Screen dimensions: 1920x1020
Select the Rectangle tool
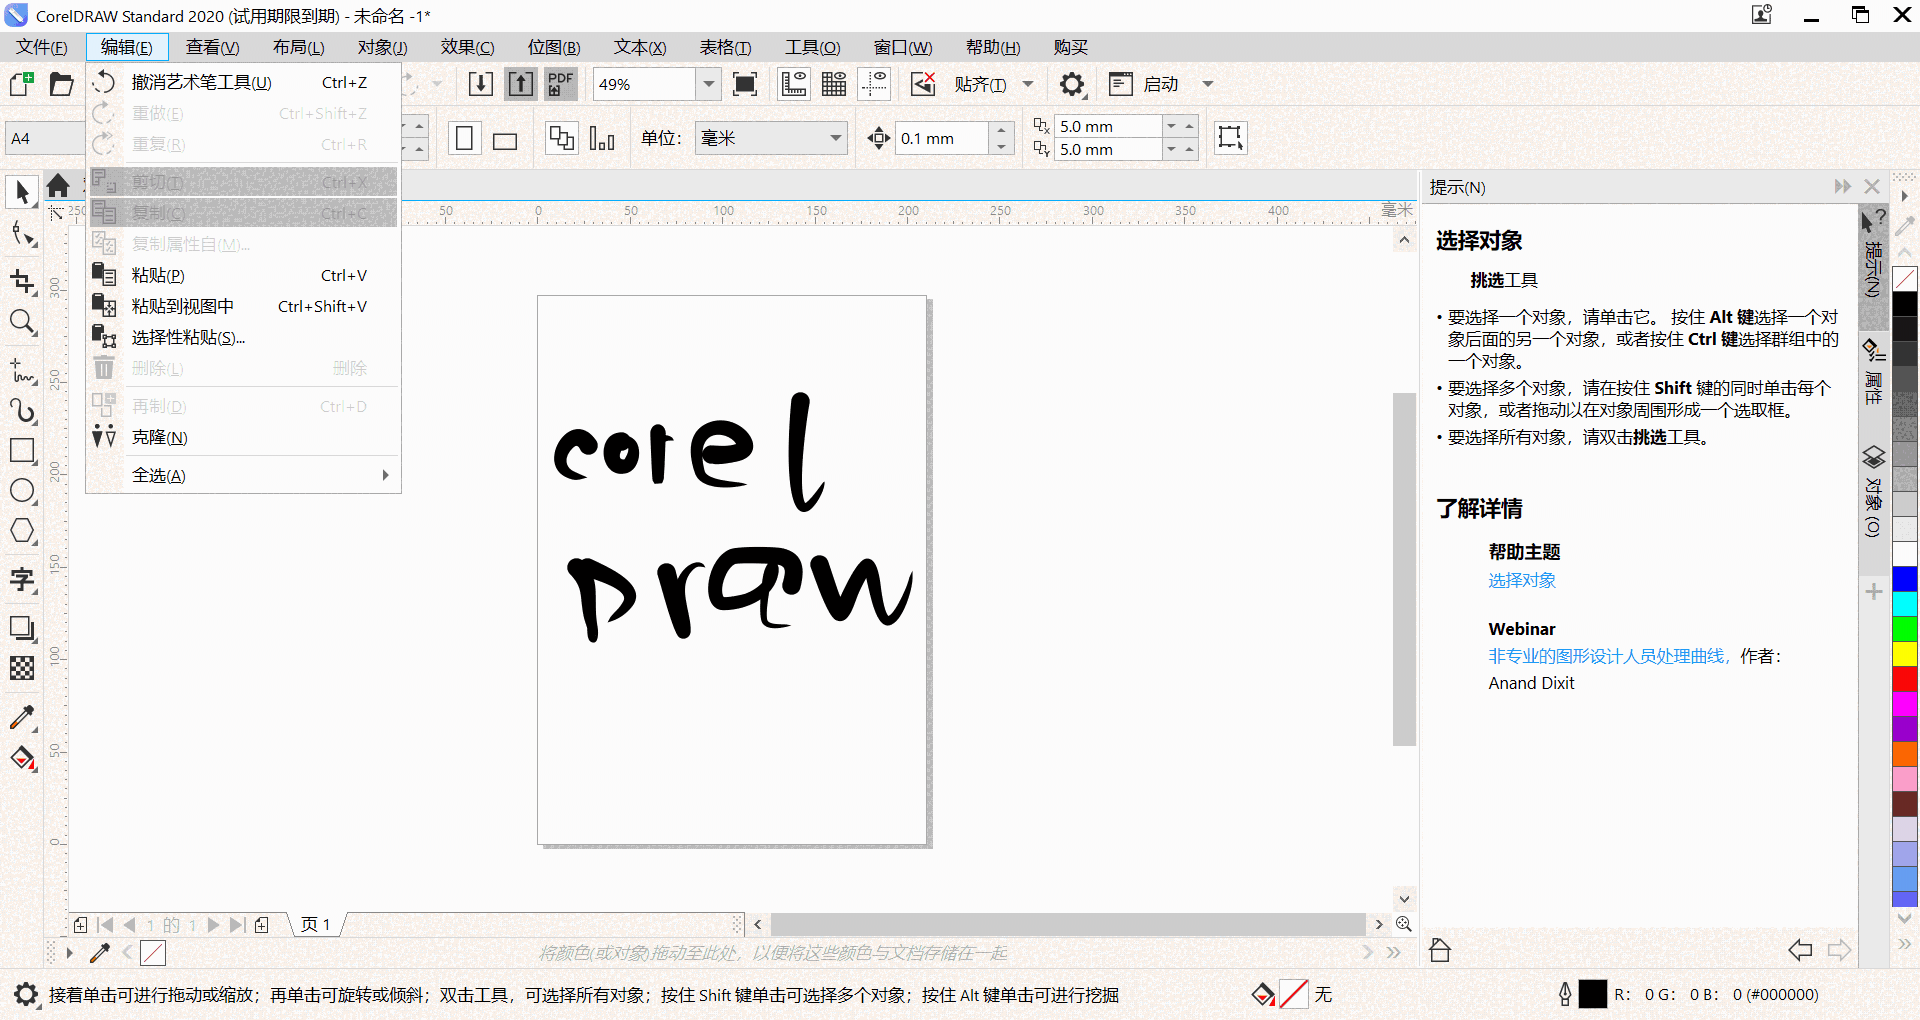coord(23,451)
